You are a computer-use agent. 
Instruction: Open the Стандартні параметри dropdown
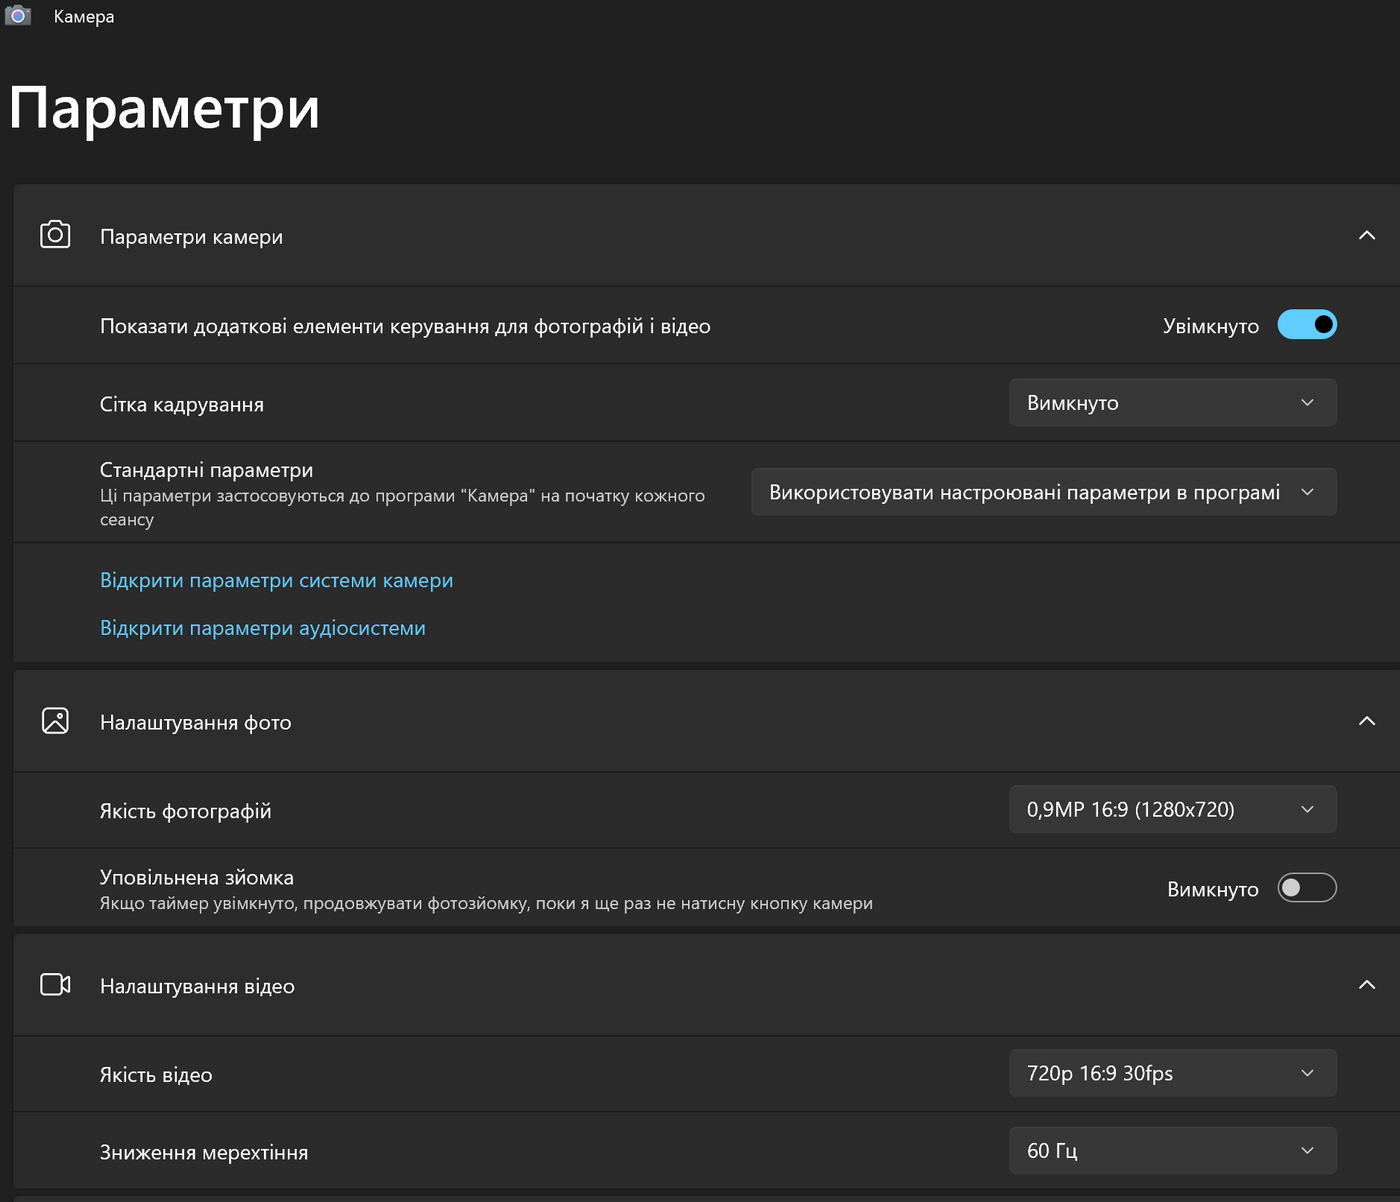(x=1043, y=493)
